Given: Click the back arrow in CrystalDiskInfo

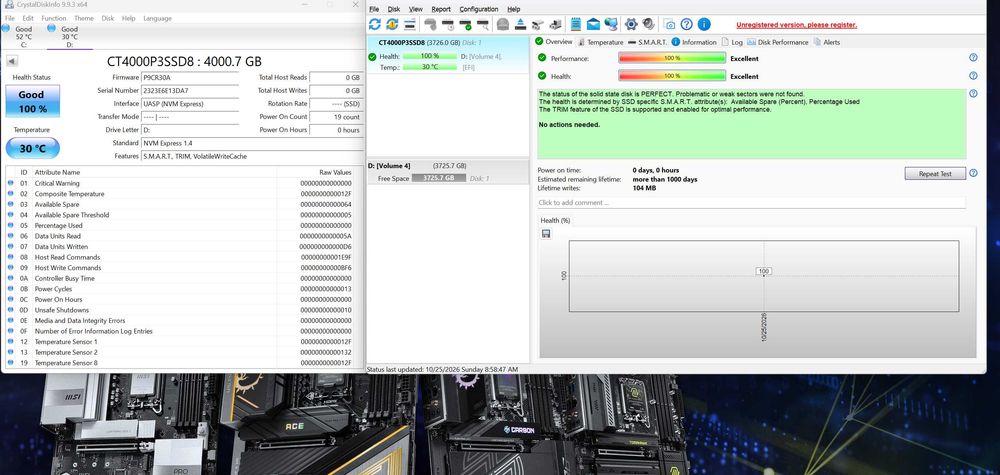Looking at the screenshot, I should pyautogui.click(x=12, y=61).
